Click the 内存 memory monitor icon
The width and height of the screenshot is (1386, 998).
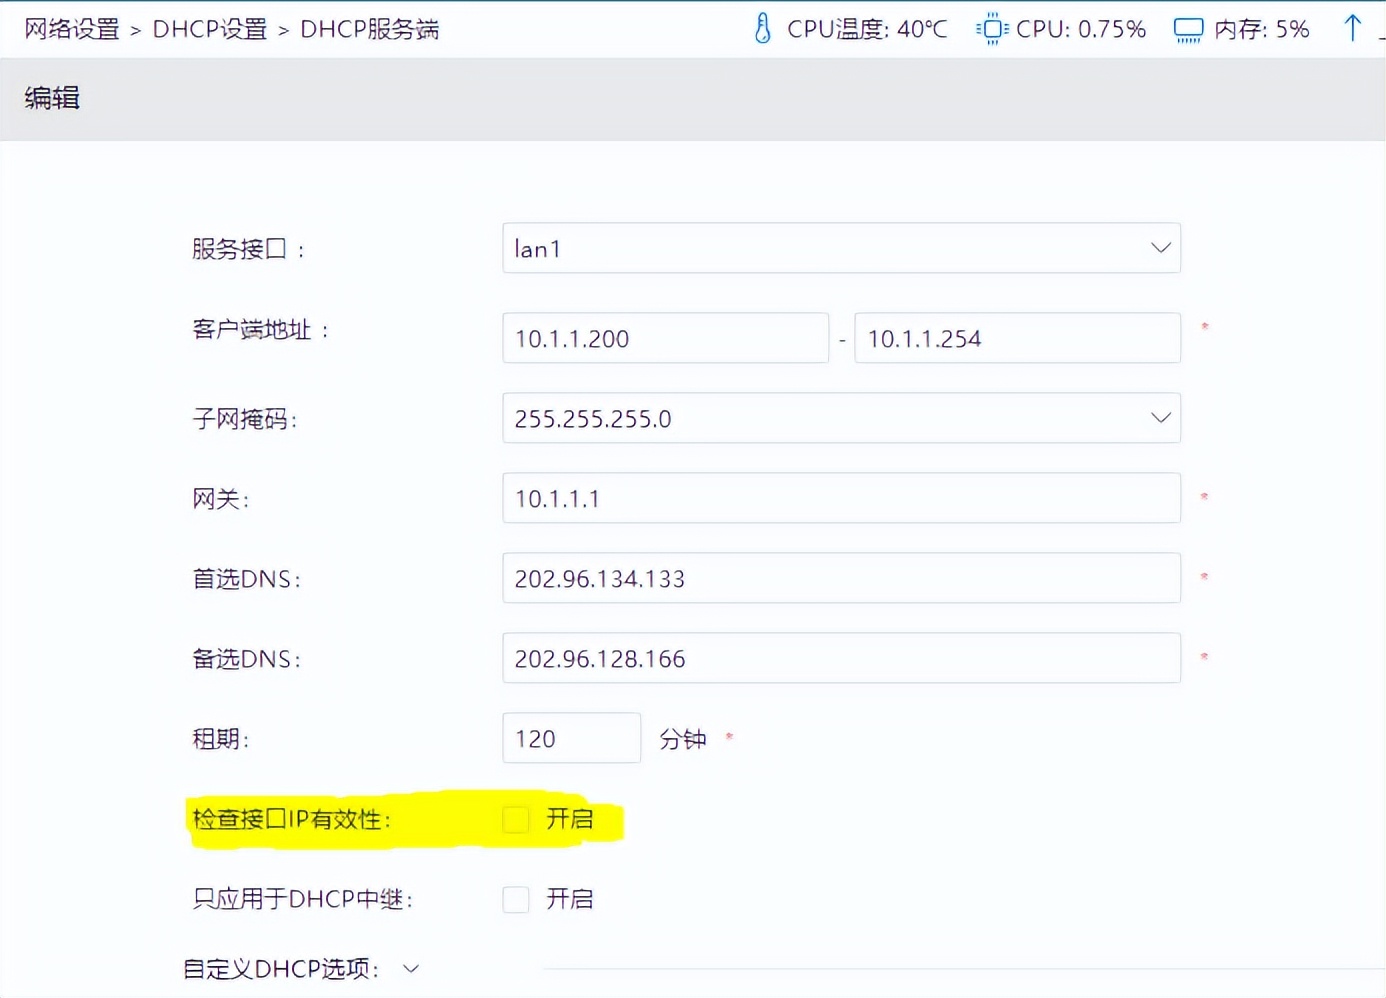coord(1188,28)
